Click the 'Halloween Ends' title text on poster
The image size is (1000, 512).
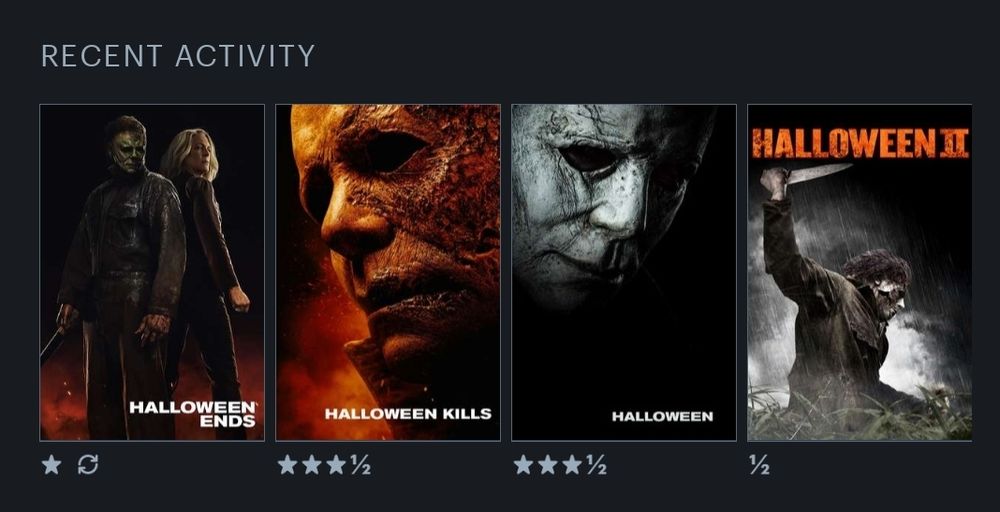coord(193,414)
